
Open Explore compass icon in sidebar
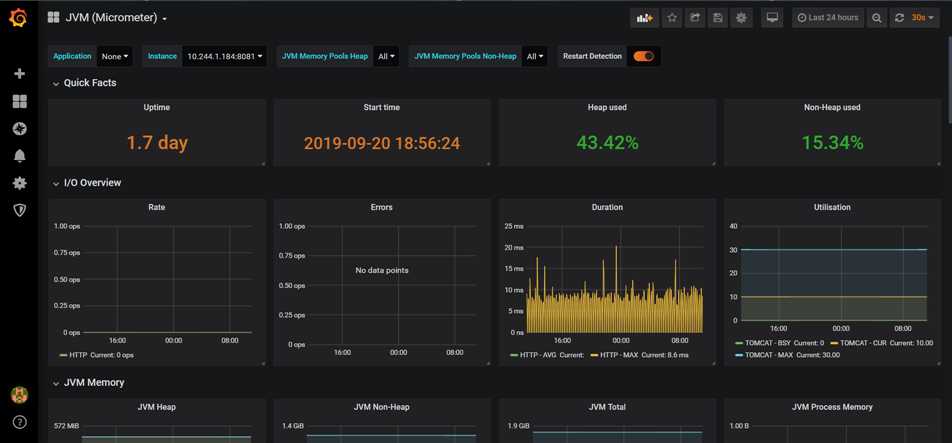[x=19, y=129]
